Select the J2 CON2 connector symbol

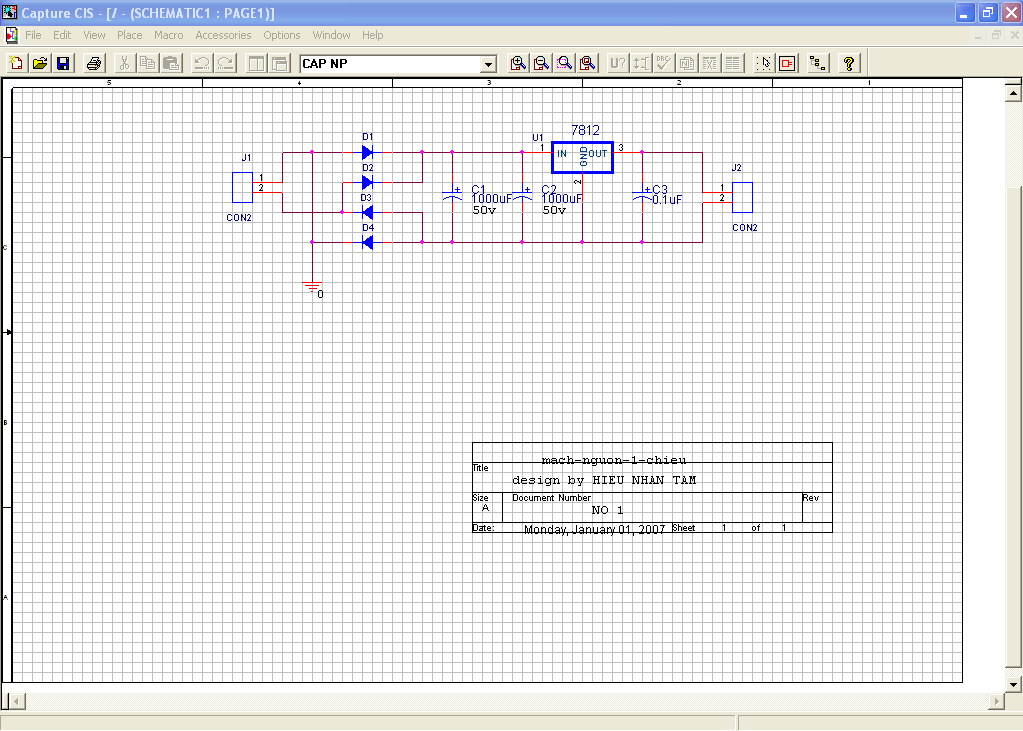[742, 197]
